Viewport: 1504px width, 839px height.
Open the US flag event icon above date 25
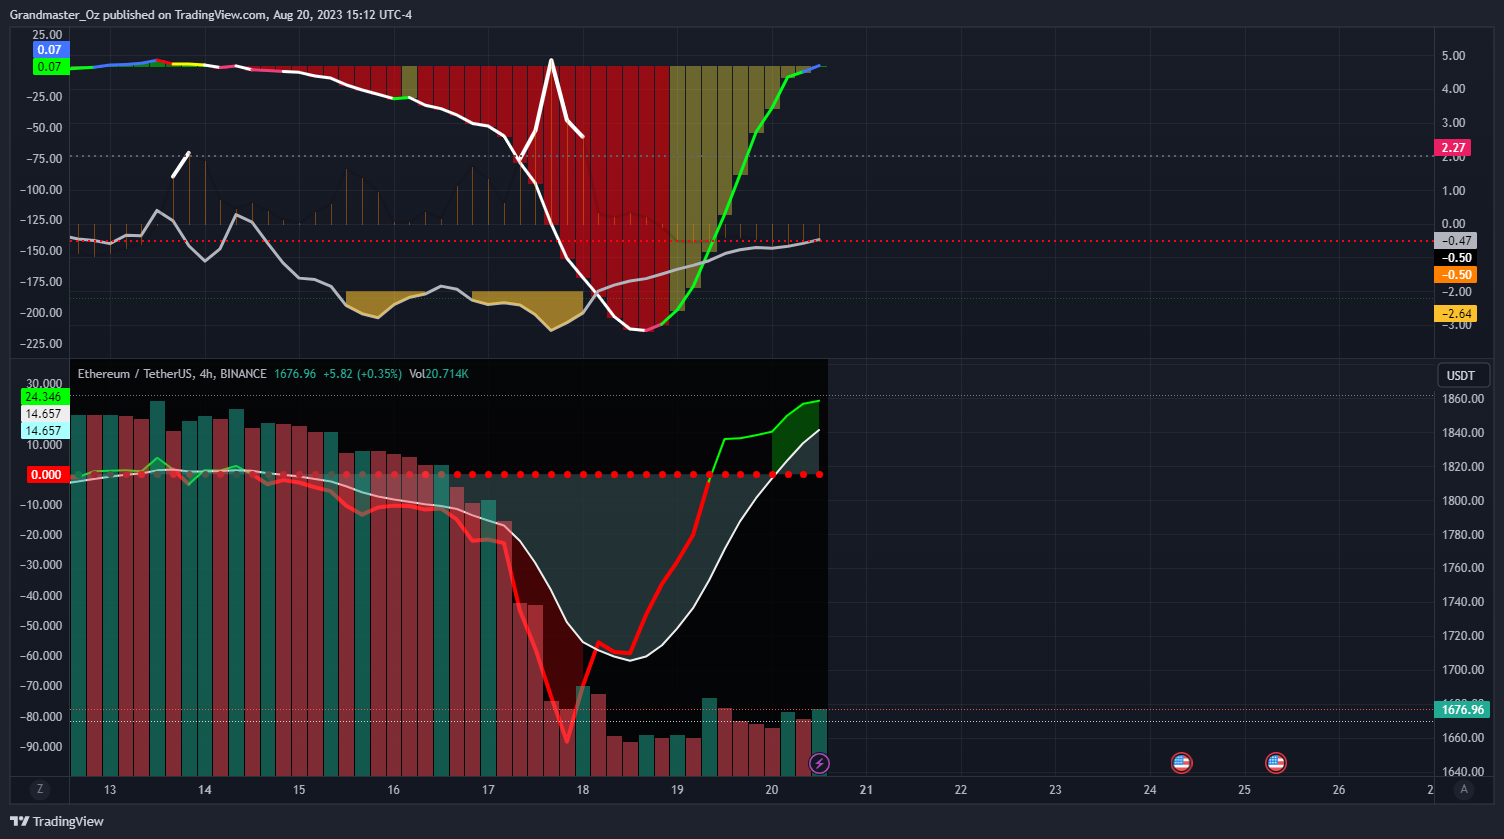[1275, 763]
